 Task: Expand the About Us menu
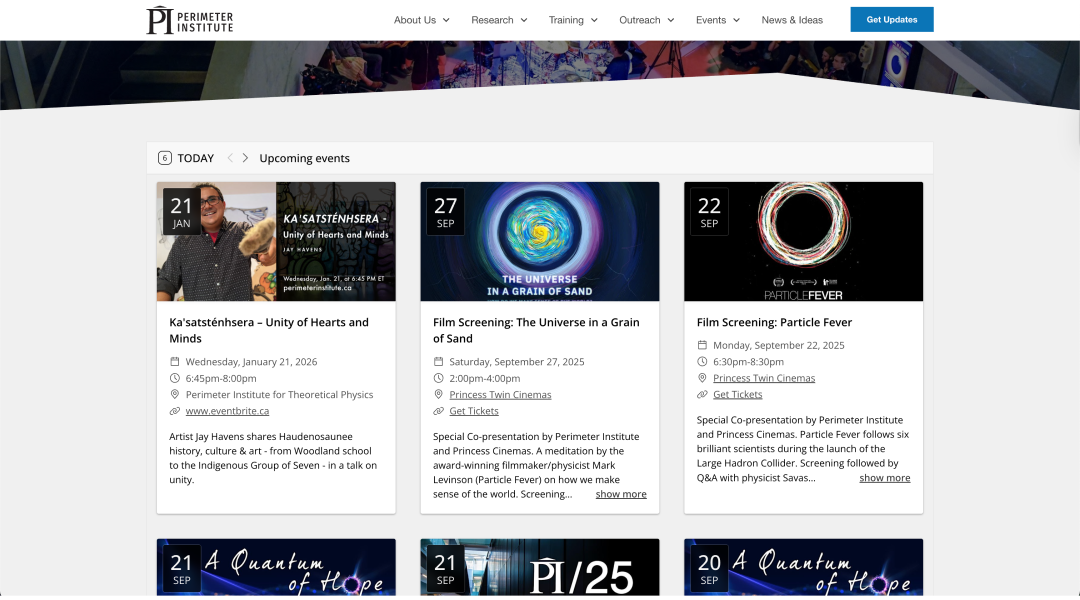(421, 20)
